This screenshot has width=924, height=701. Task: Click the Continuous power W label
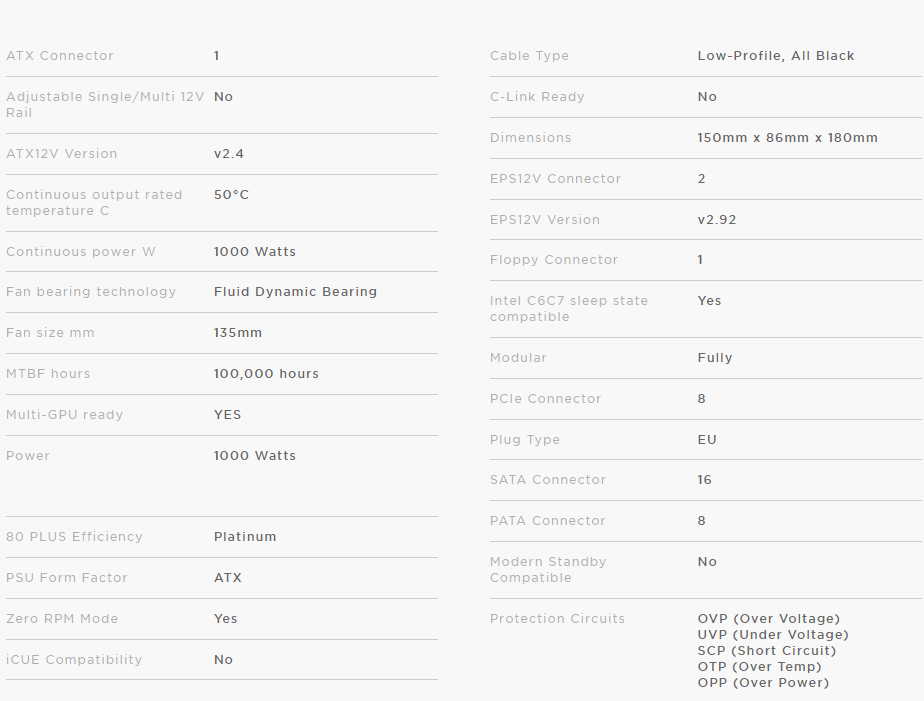click(81, 252)
